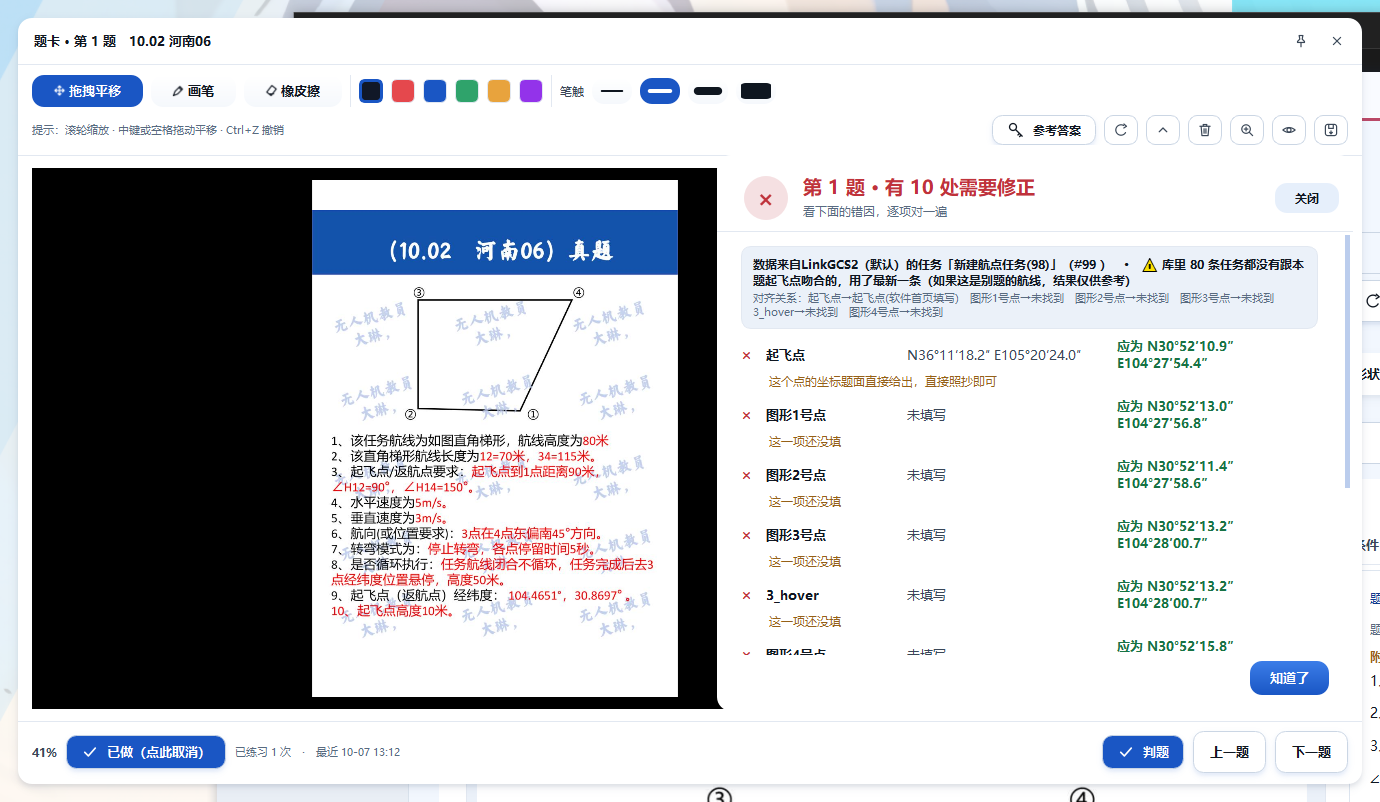Choose the thickest stroke width
This screenshot has height=802, width=1380.
[x=756, y=91]
